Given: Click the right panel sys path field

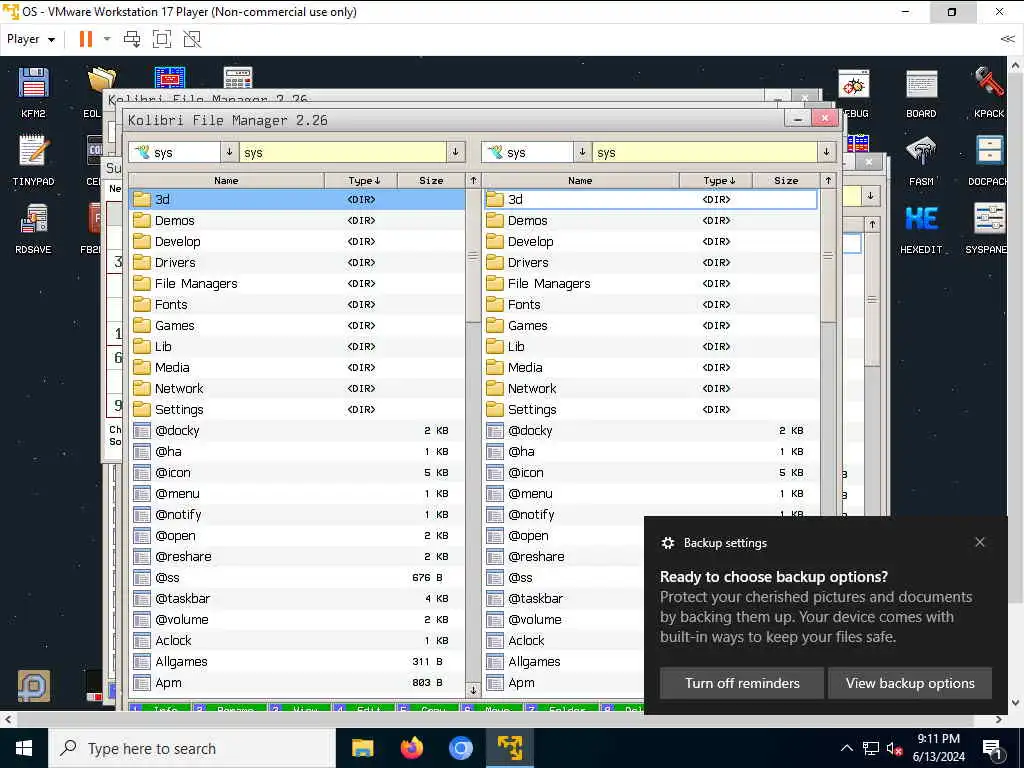Looking at the screenshot, I should tap(705, 152).
